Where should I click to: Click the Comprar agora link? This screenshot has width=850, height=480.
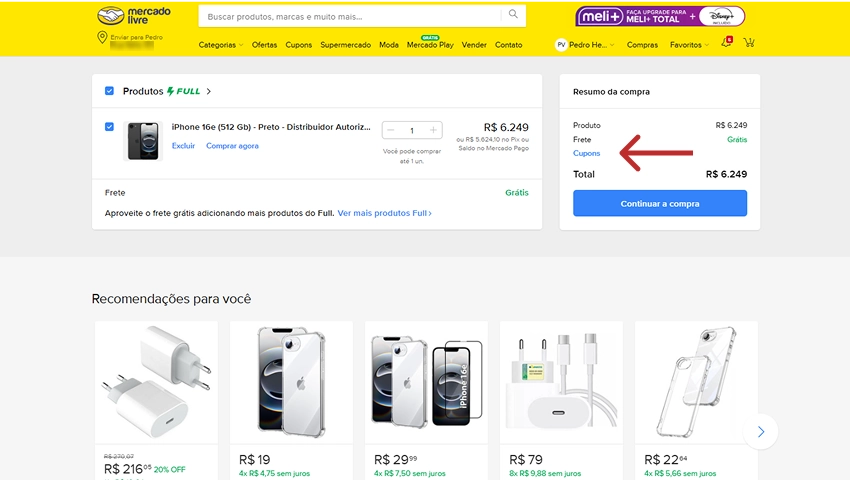pos(232,146)
